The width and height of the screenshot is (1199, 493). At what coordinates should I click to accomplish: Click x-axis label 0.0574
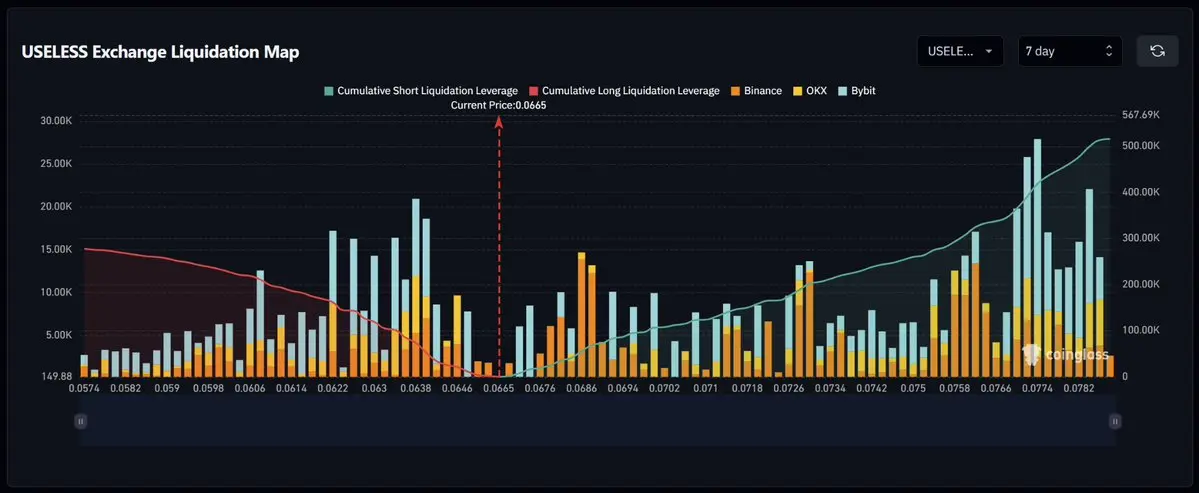click(83, 388)
